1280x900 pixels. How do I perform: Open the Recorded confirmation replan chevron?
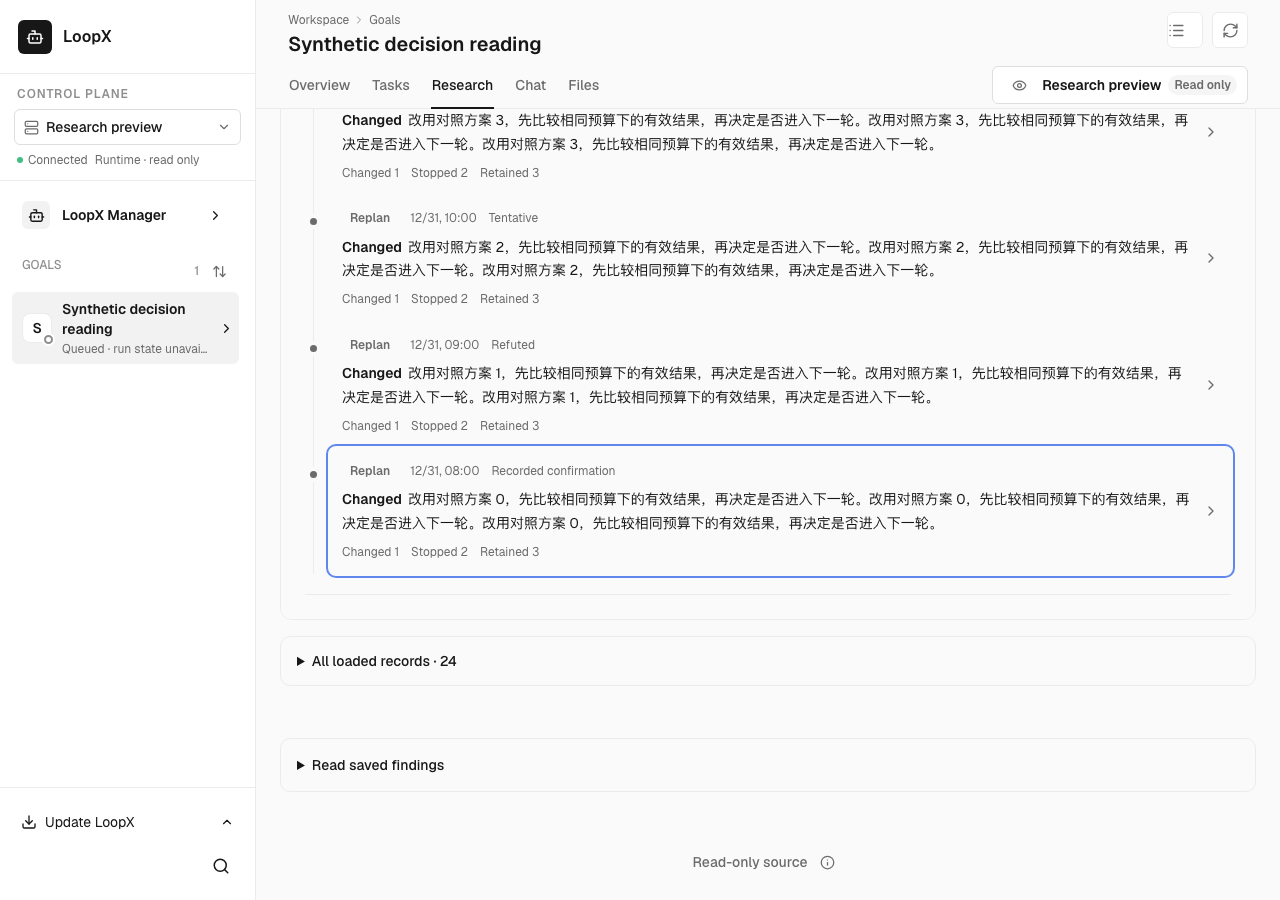point(1211,511)
